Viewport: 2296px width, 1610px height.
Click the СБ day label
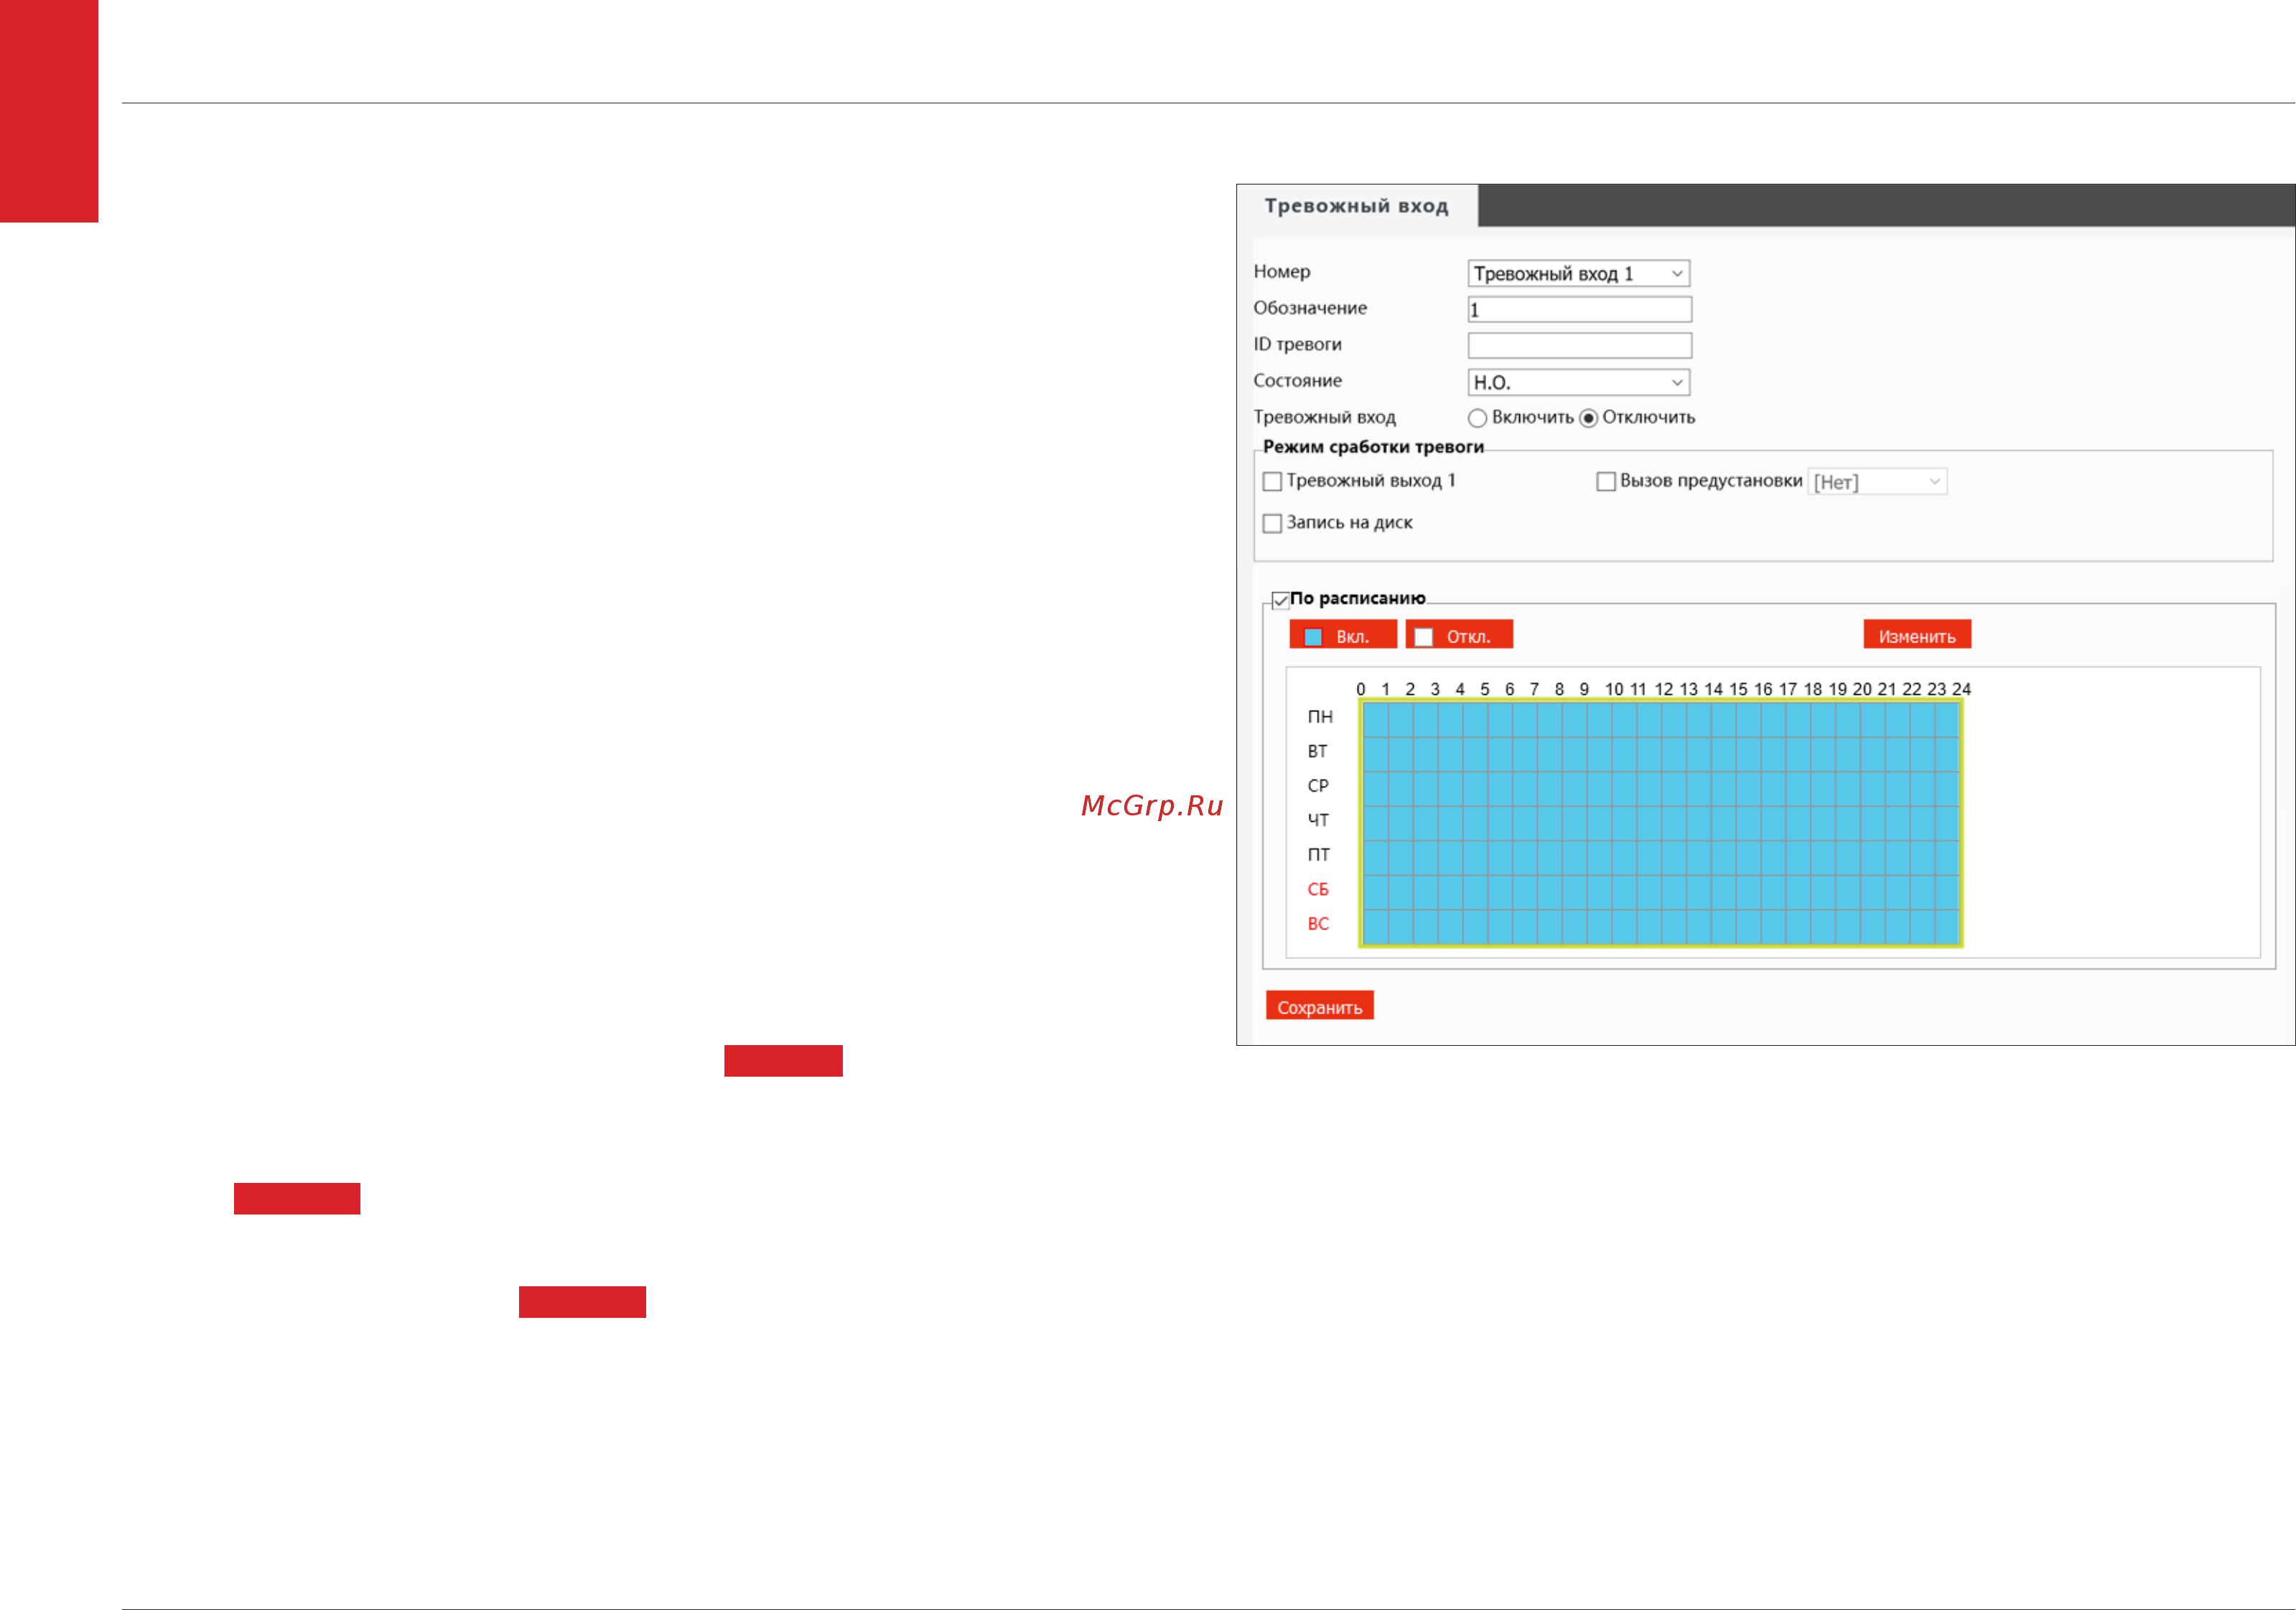pos(1318,889)
